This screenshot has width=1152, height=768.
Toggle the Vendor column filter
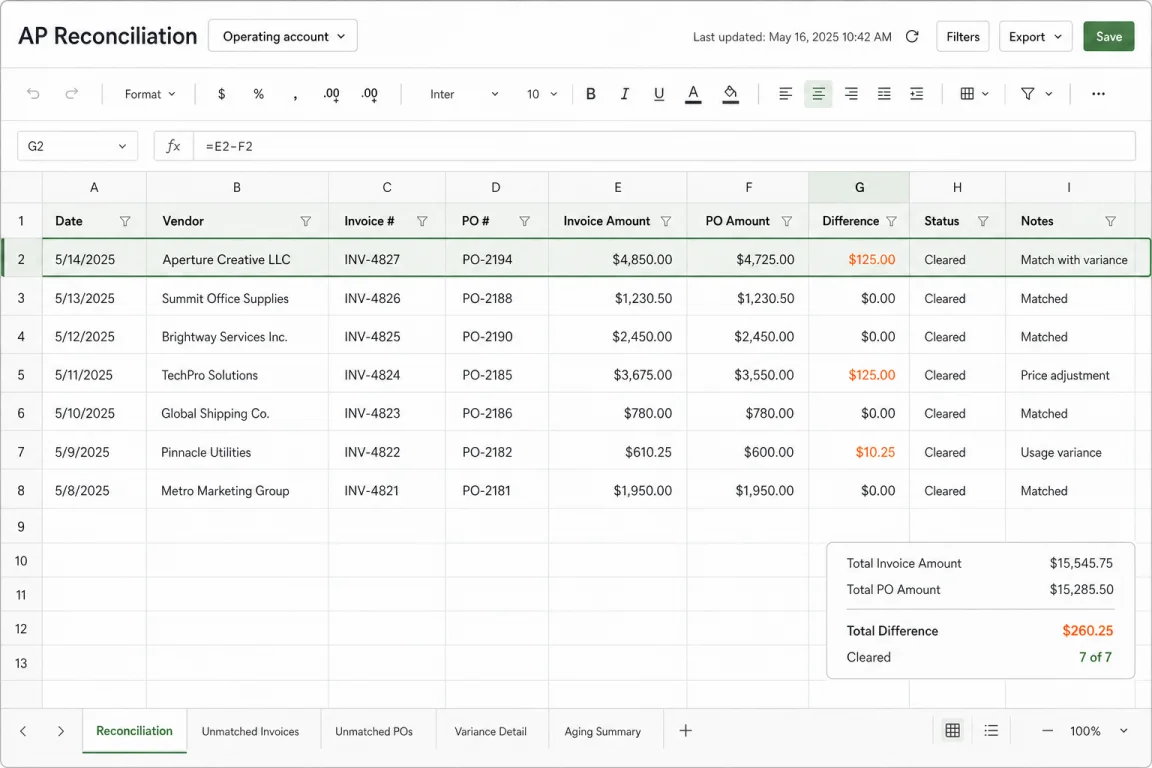pos(306,221)
